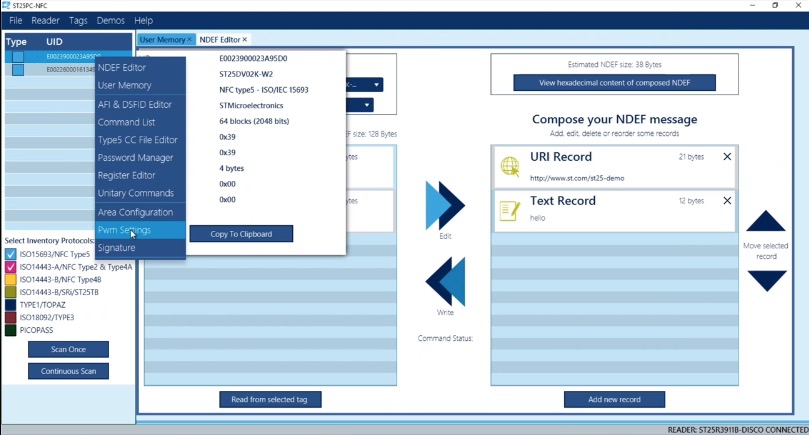Expand the lower dropdown behind the popup
The image size is (809, 435).
367,105
